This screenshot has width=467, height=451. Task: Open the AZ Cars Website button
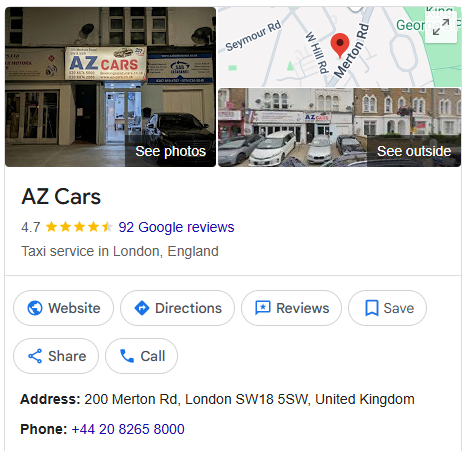(x=63, y=308)
